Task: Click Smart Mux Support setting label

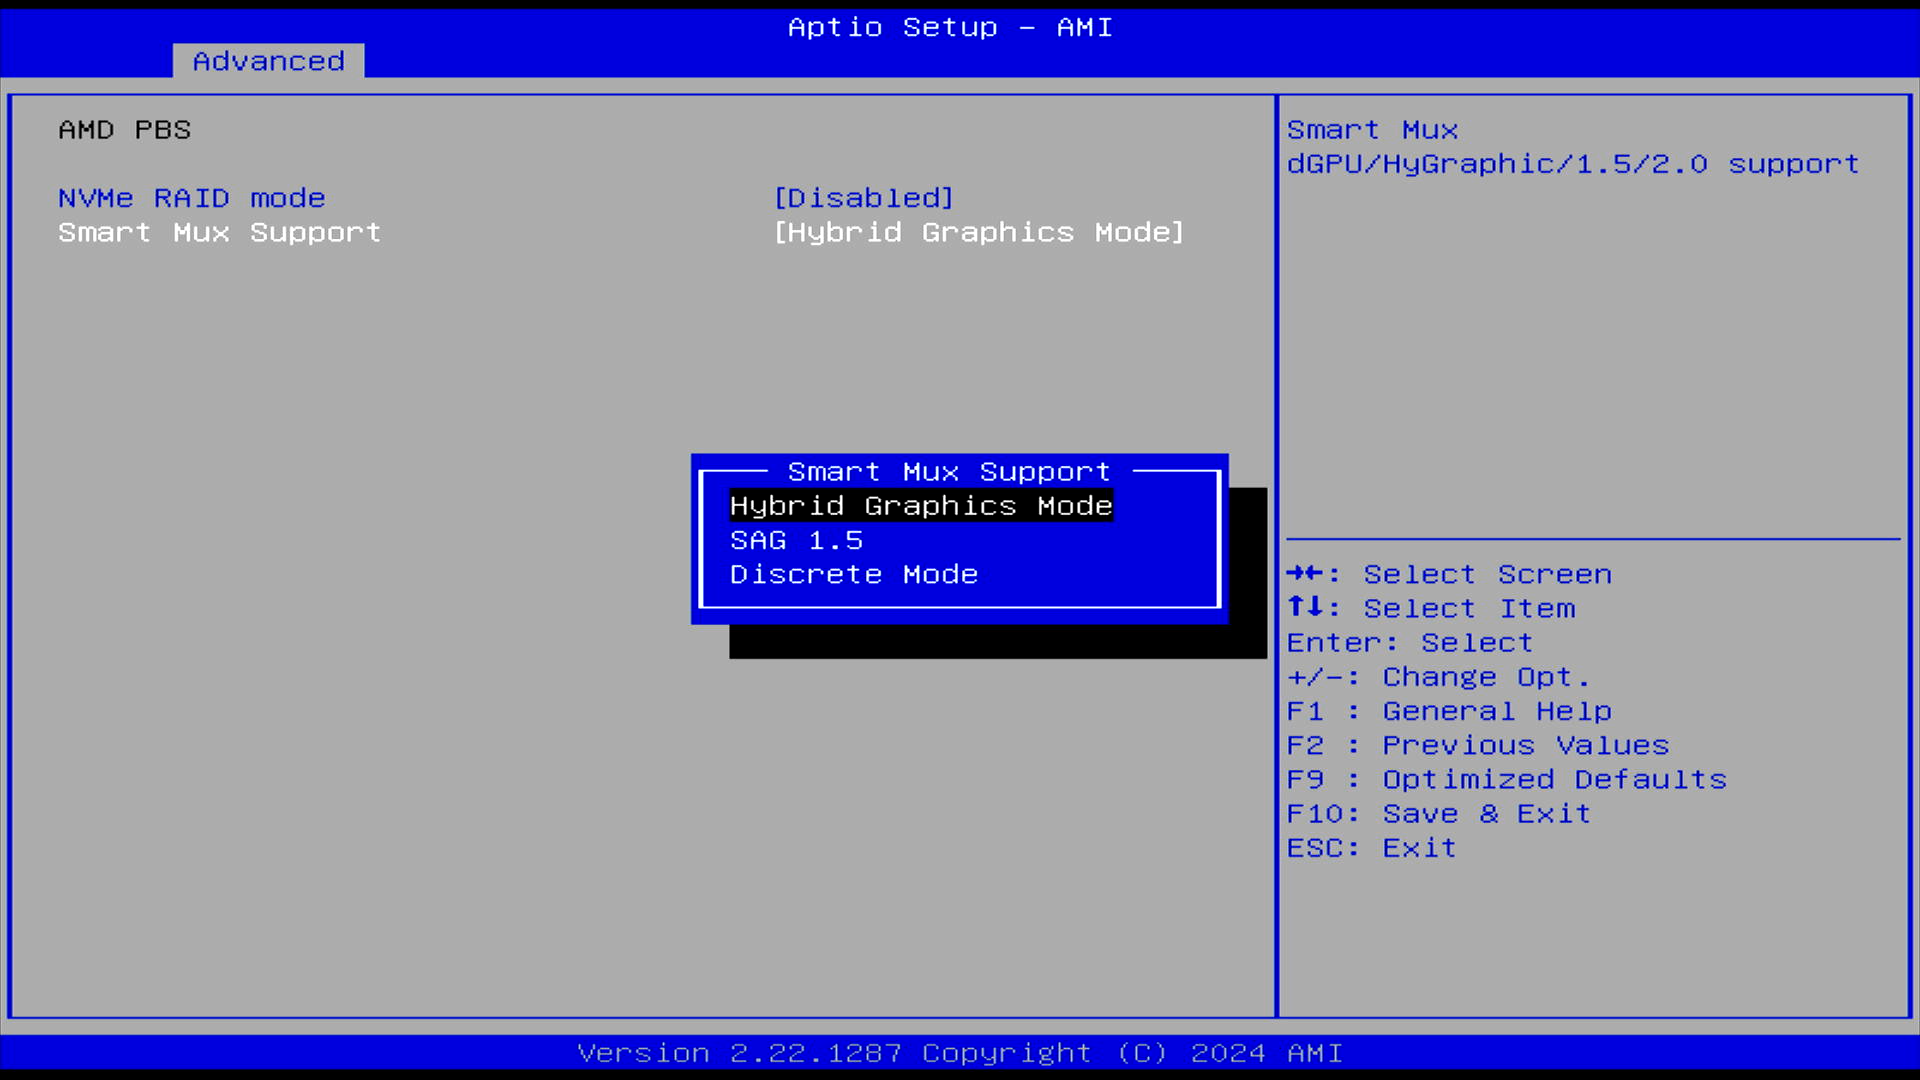Action: click(x=219, y=232)
